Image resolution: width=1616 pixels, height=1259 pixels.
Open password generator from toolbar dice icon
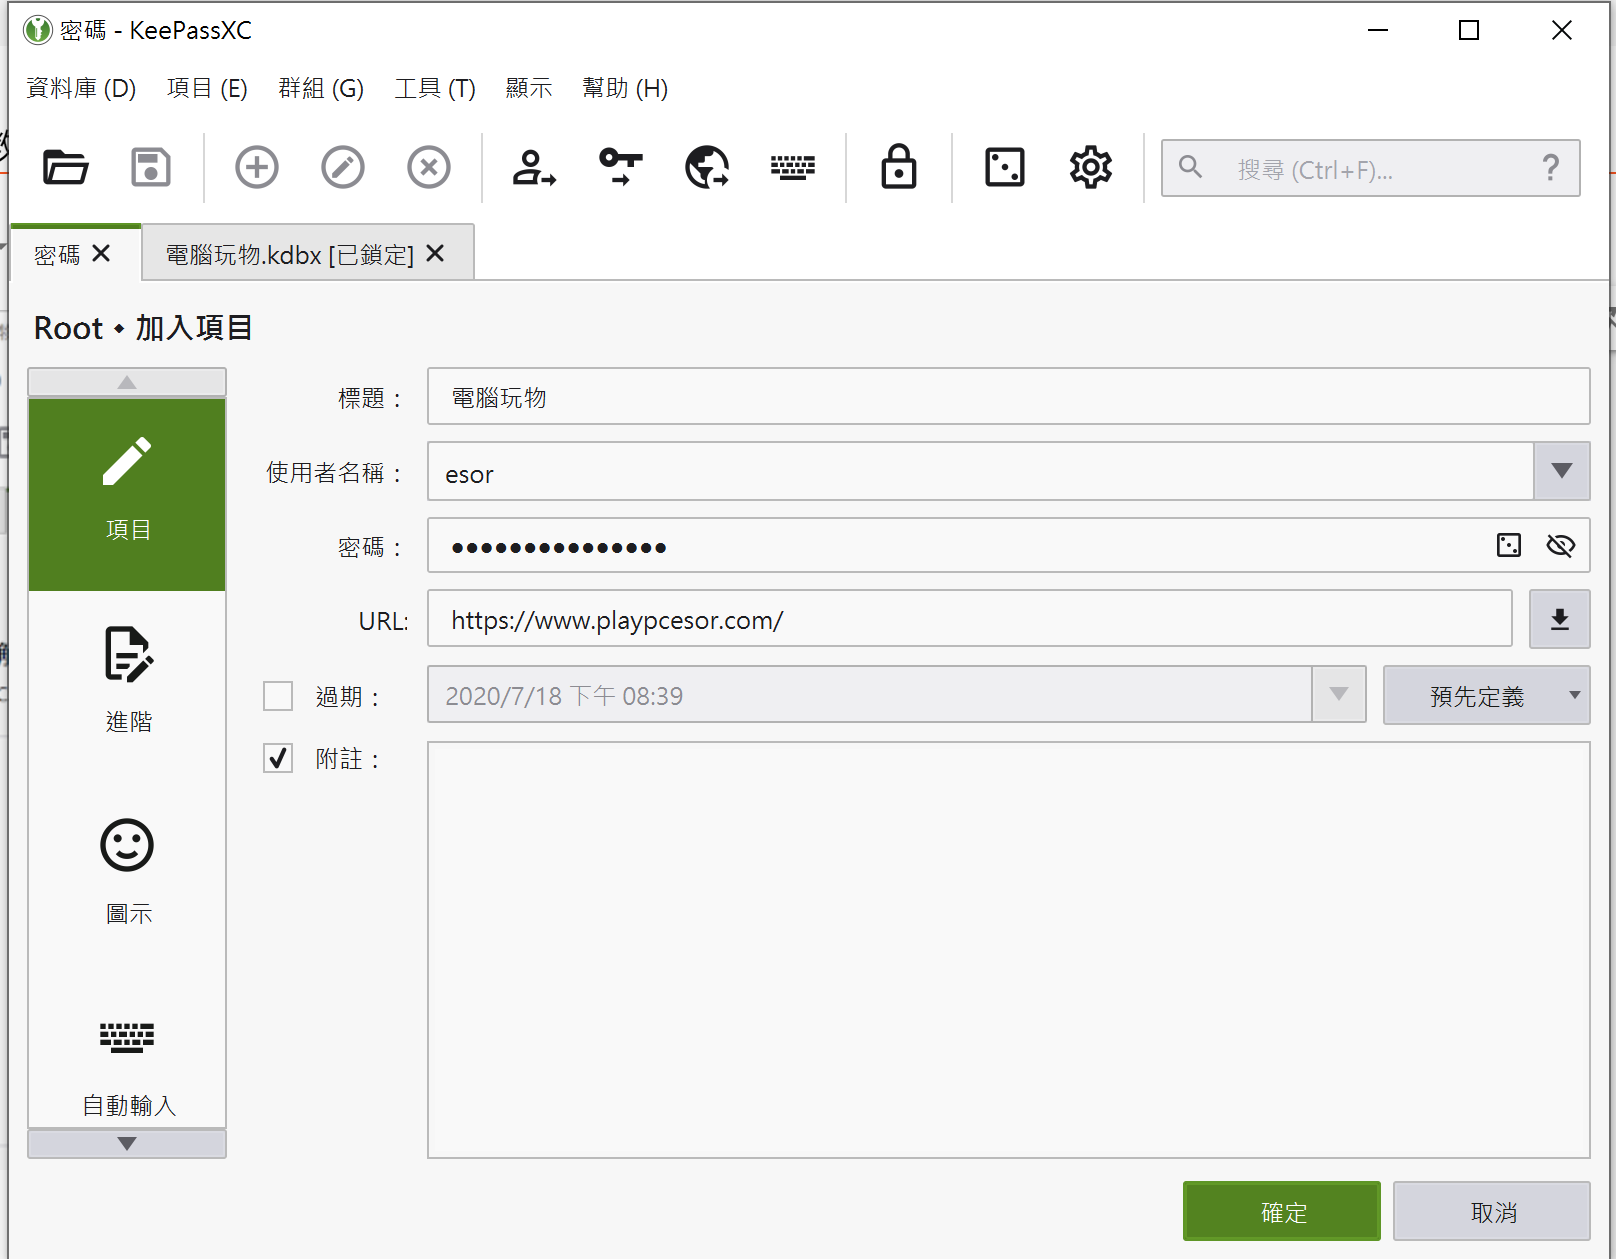(1005, 167)
